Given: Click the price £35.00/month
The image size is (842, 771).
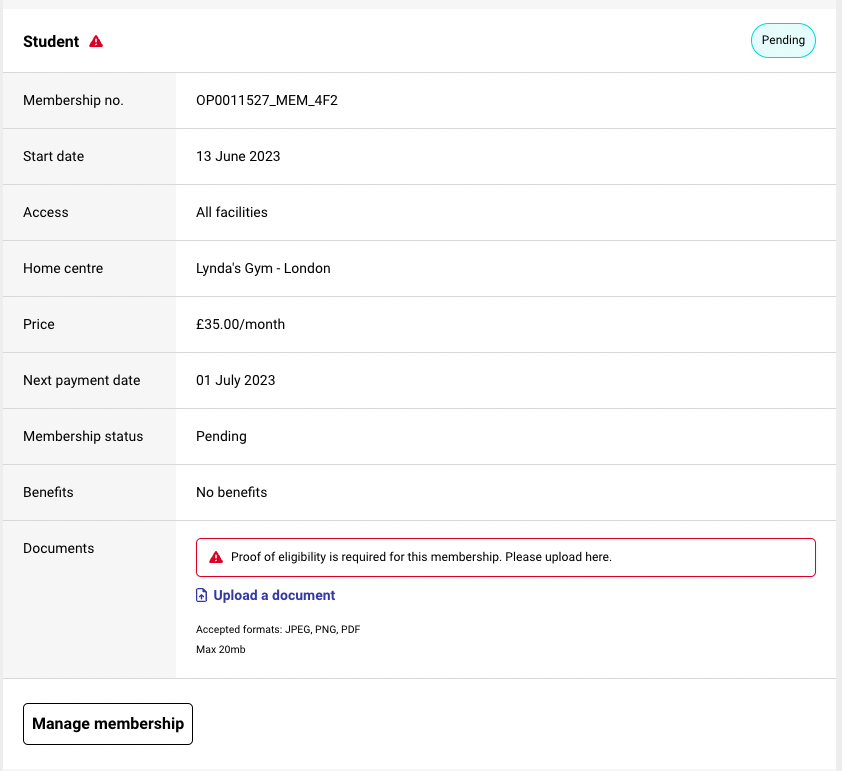Looking at the screenshot, I should [240, 324].
